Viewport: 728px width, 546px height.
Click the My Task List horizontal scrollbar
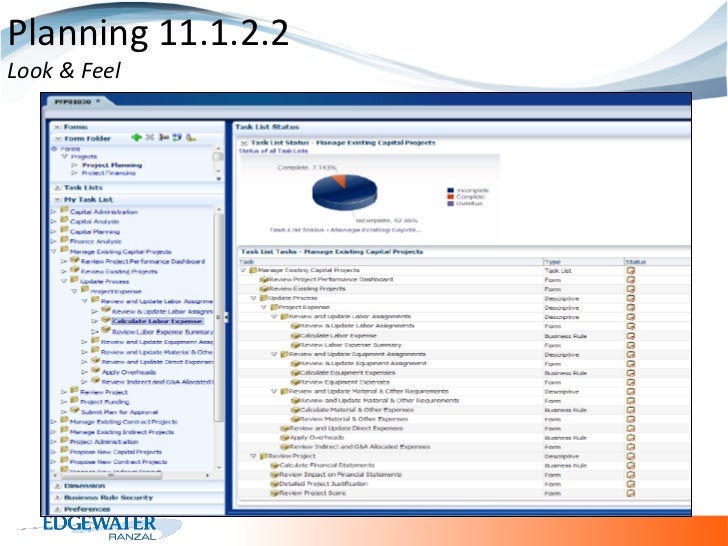tap(111, 475)
